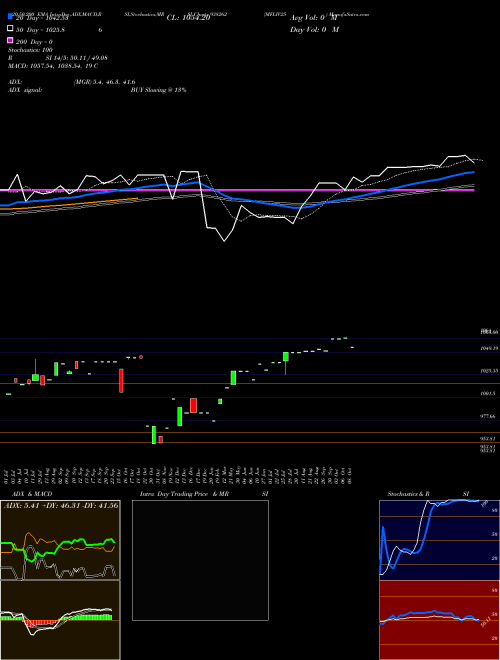
Task: Click the 'BUY Slowing @ 13%' signal text
Action: click(158, 90)
